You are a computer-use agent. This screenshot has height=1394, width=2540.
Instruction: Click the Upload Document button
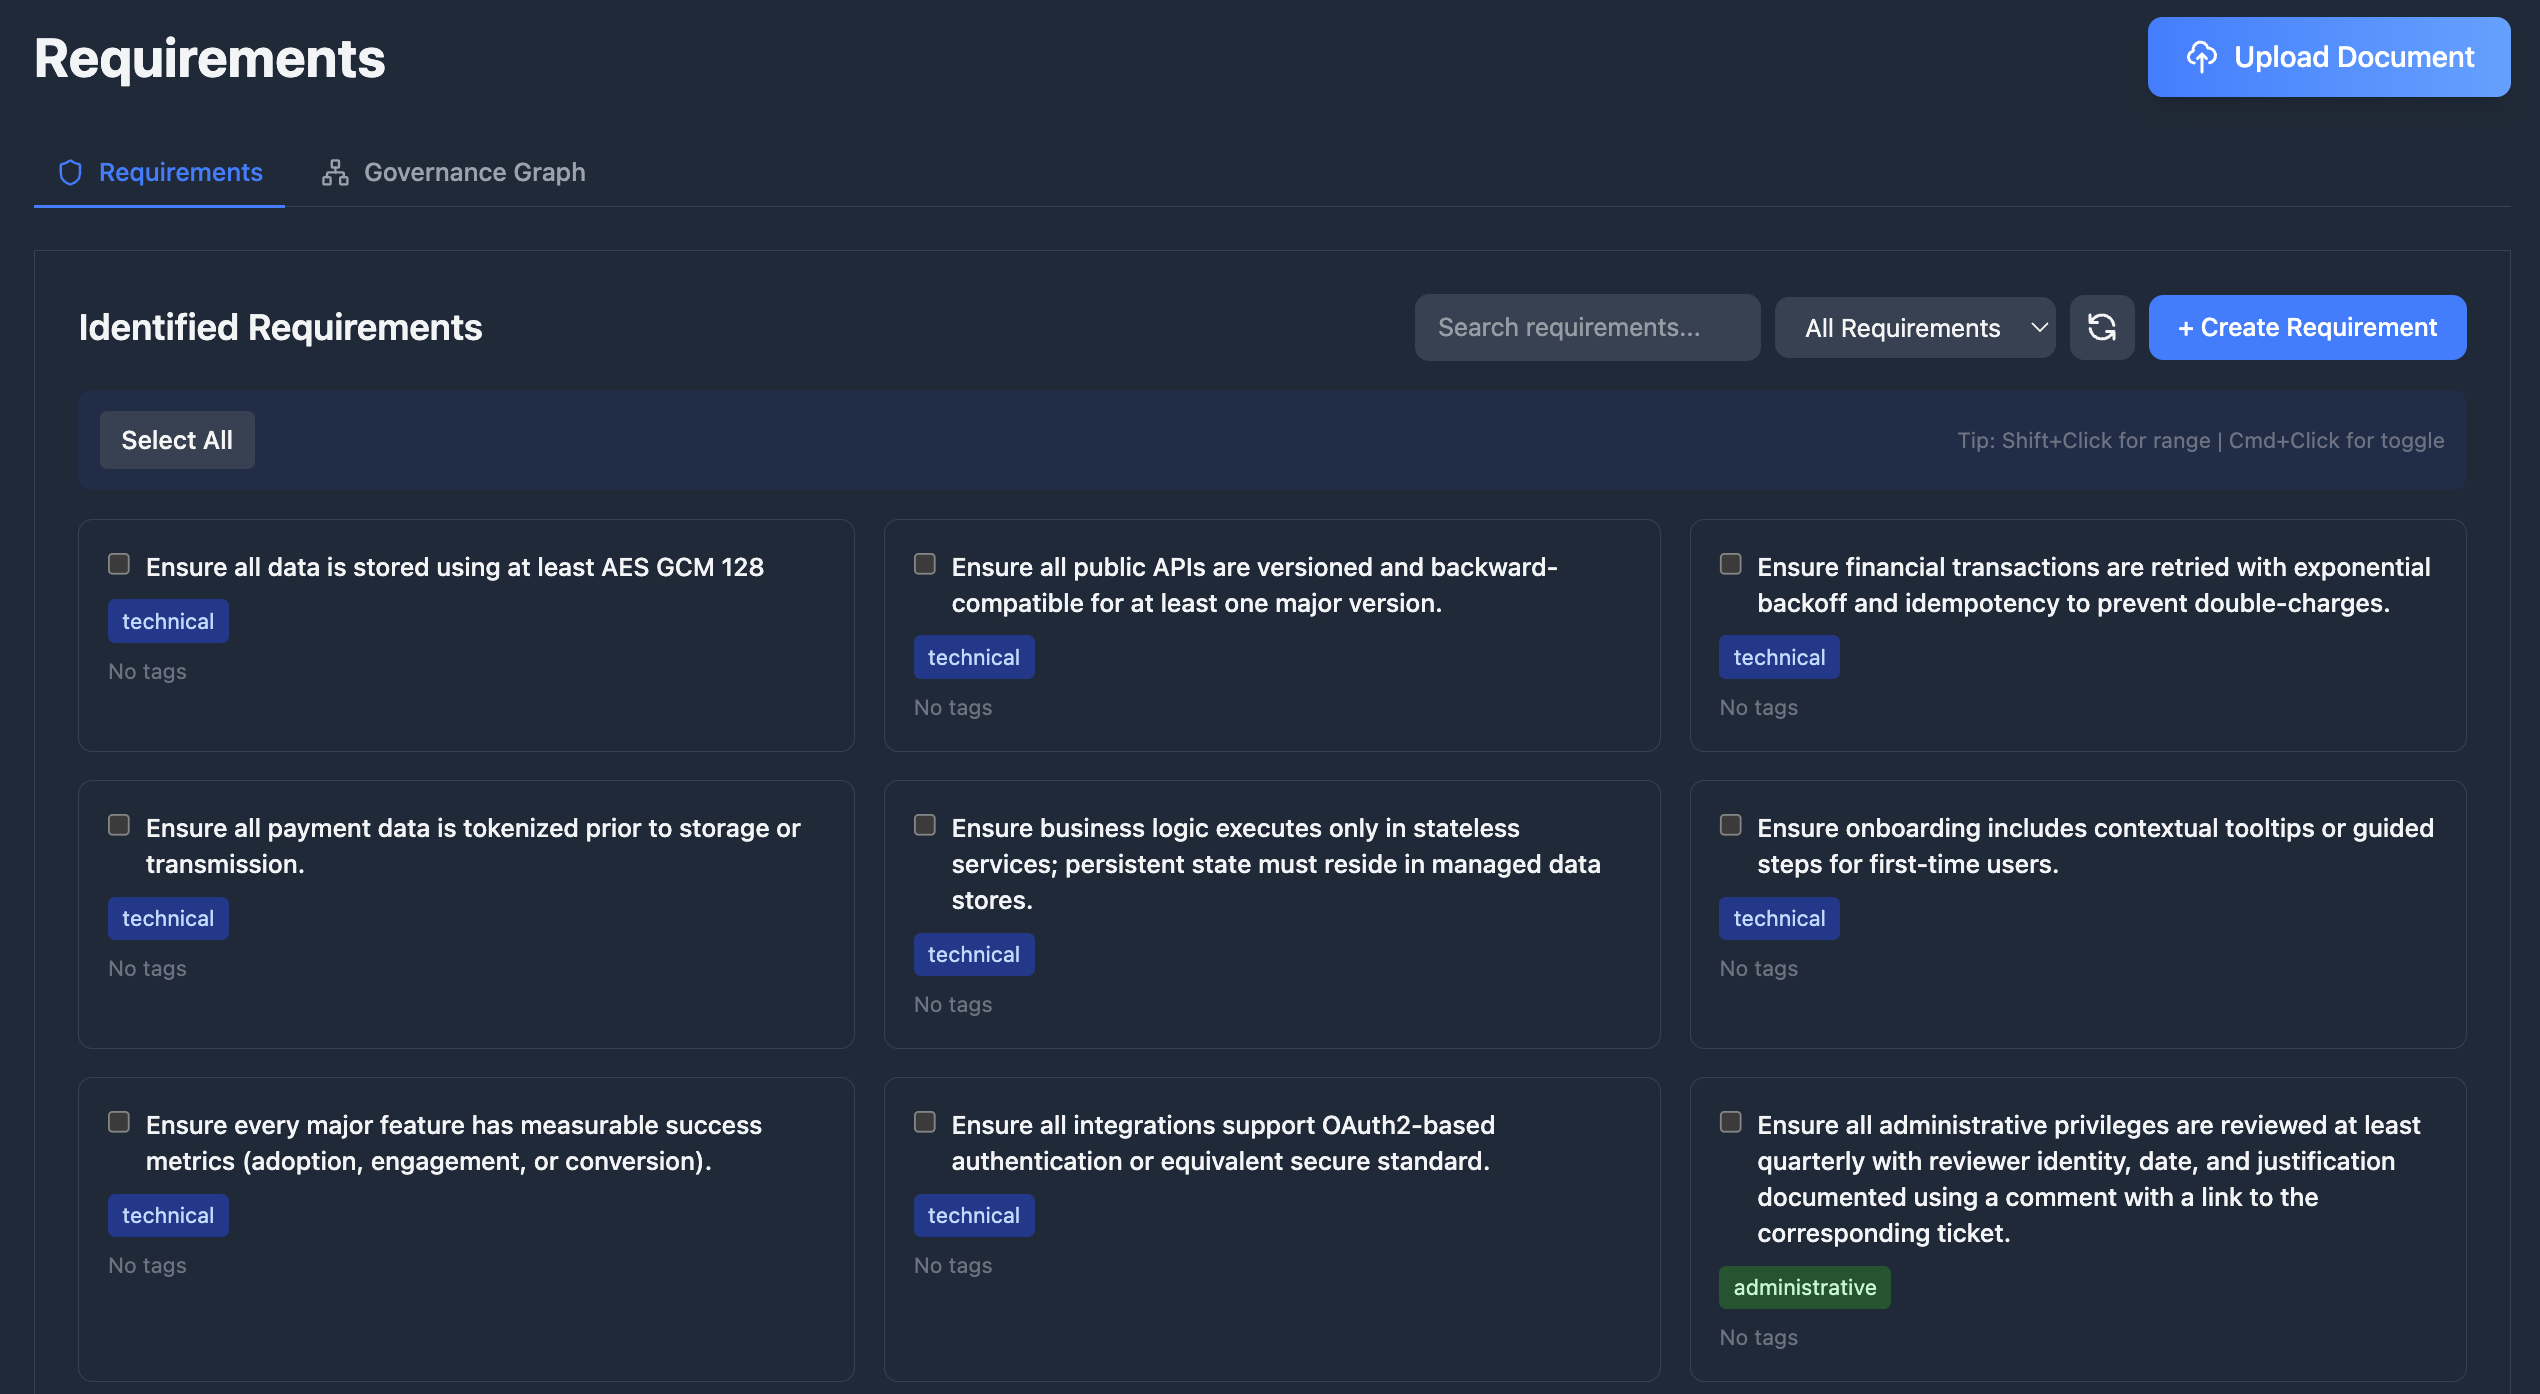tap(2328, 57)
